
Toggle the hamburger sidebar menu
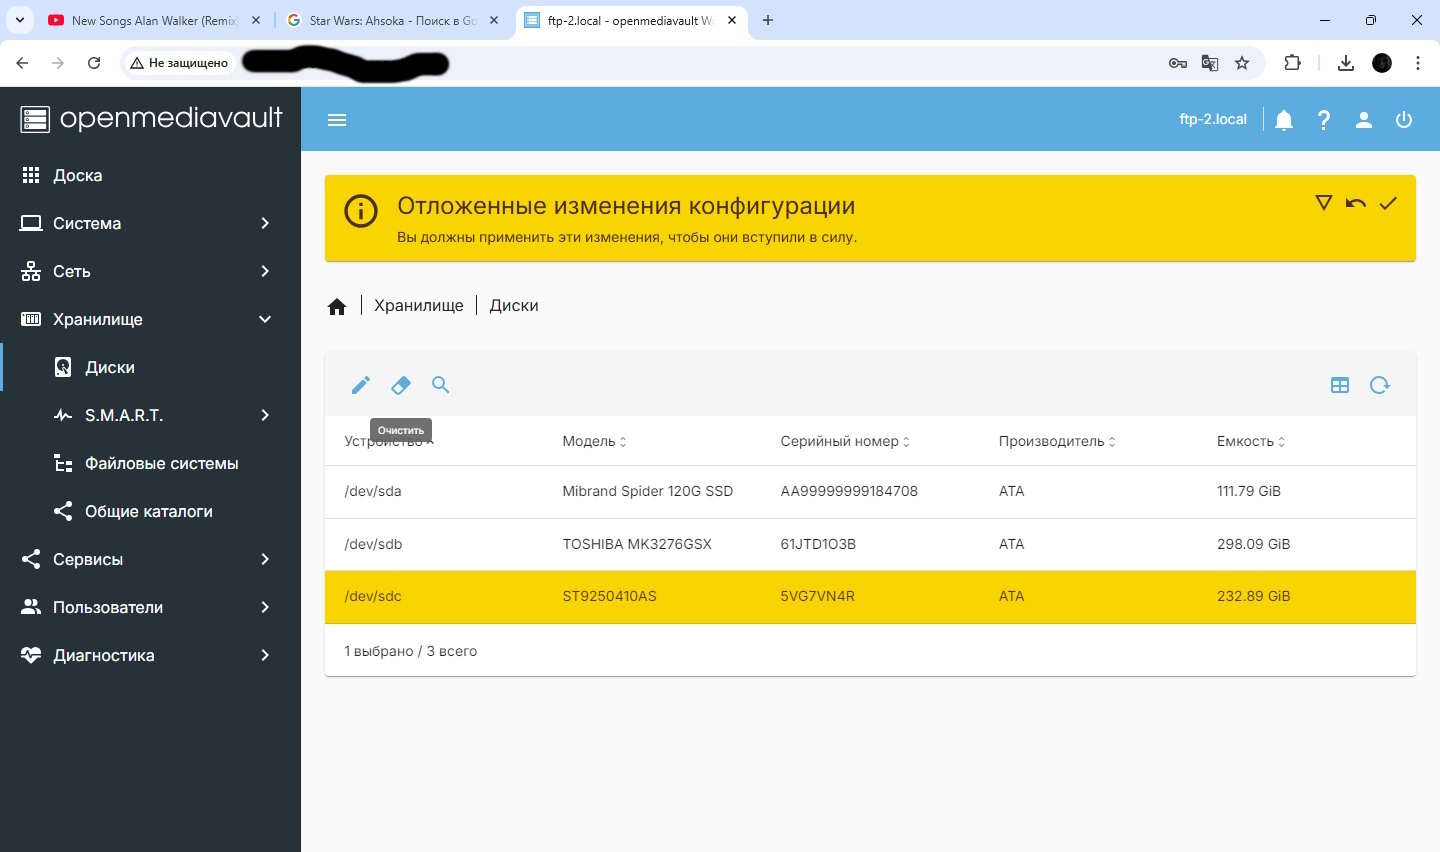coord(337,120)
